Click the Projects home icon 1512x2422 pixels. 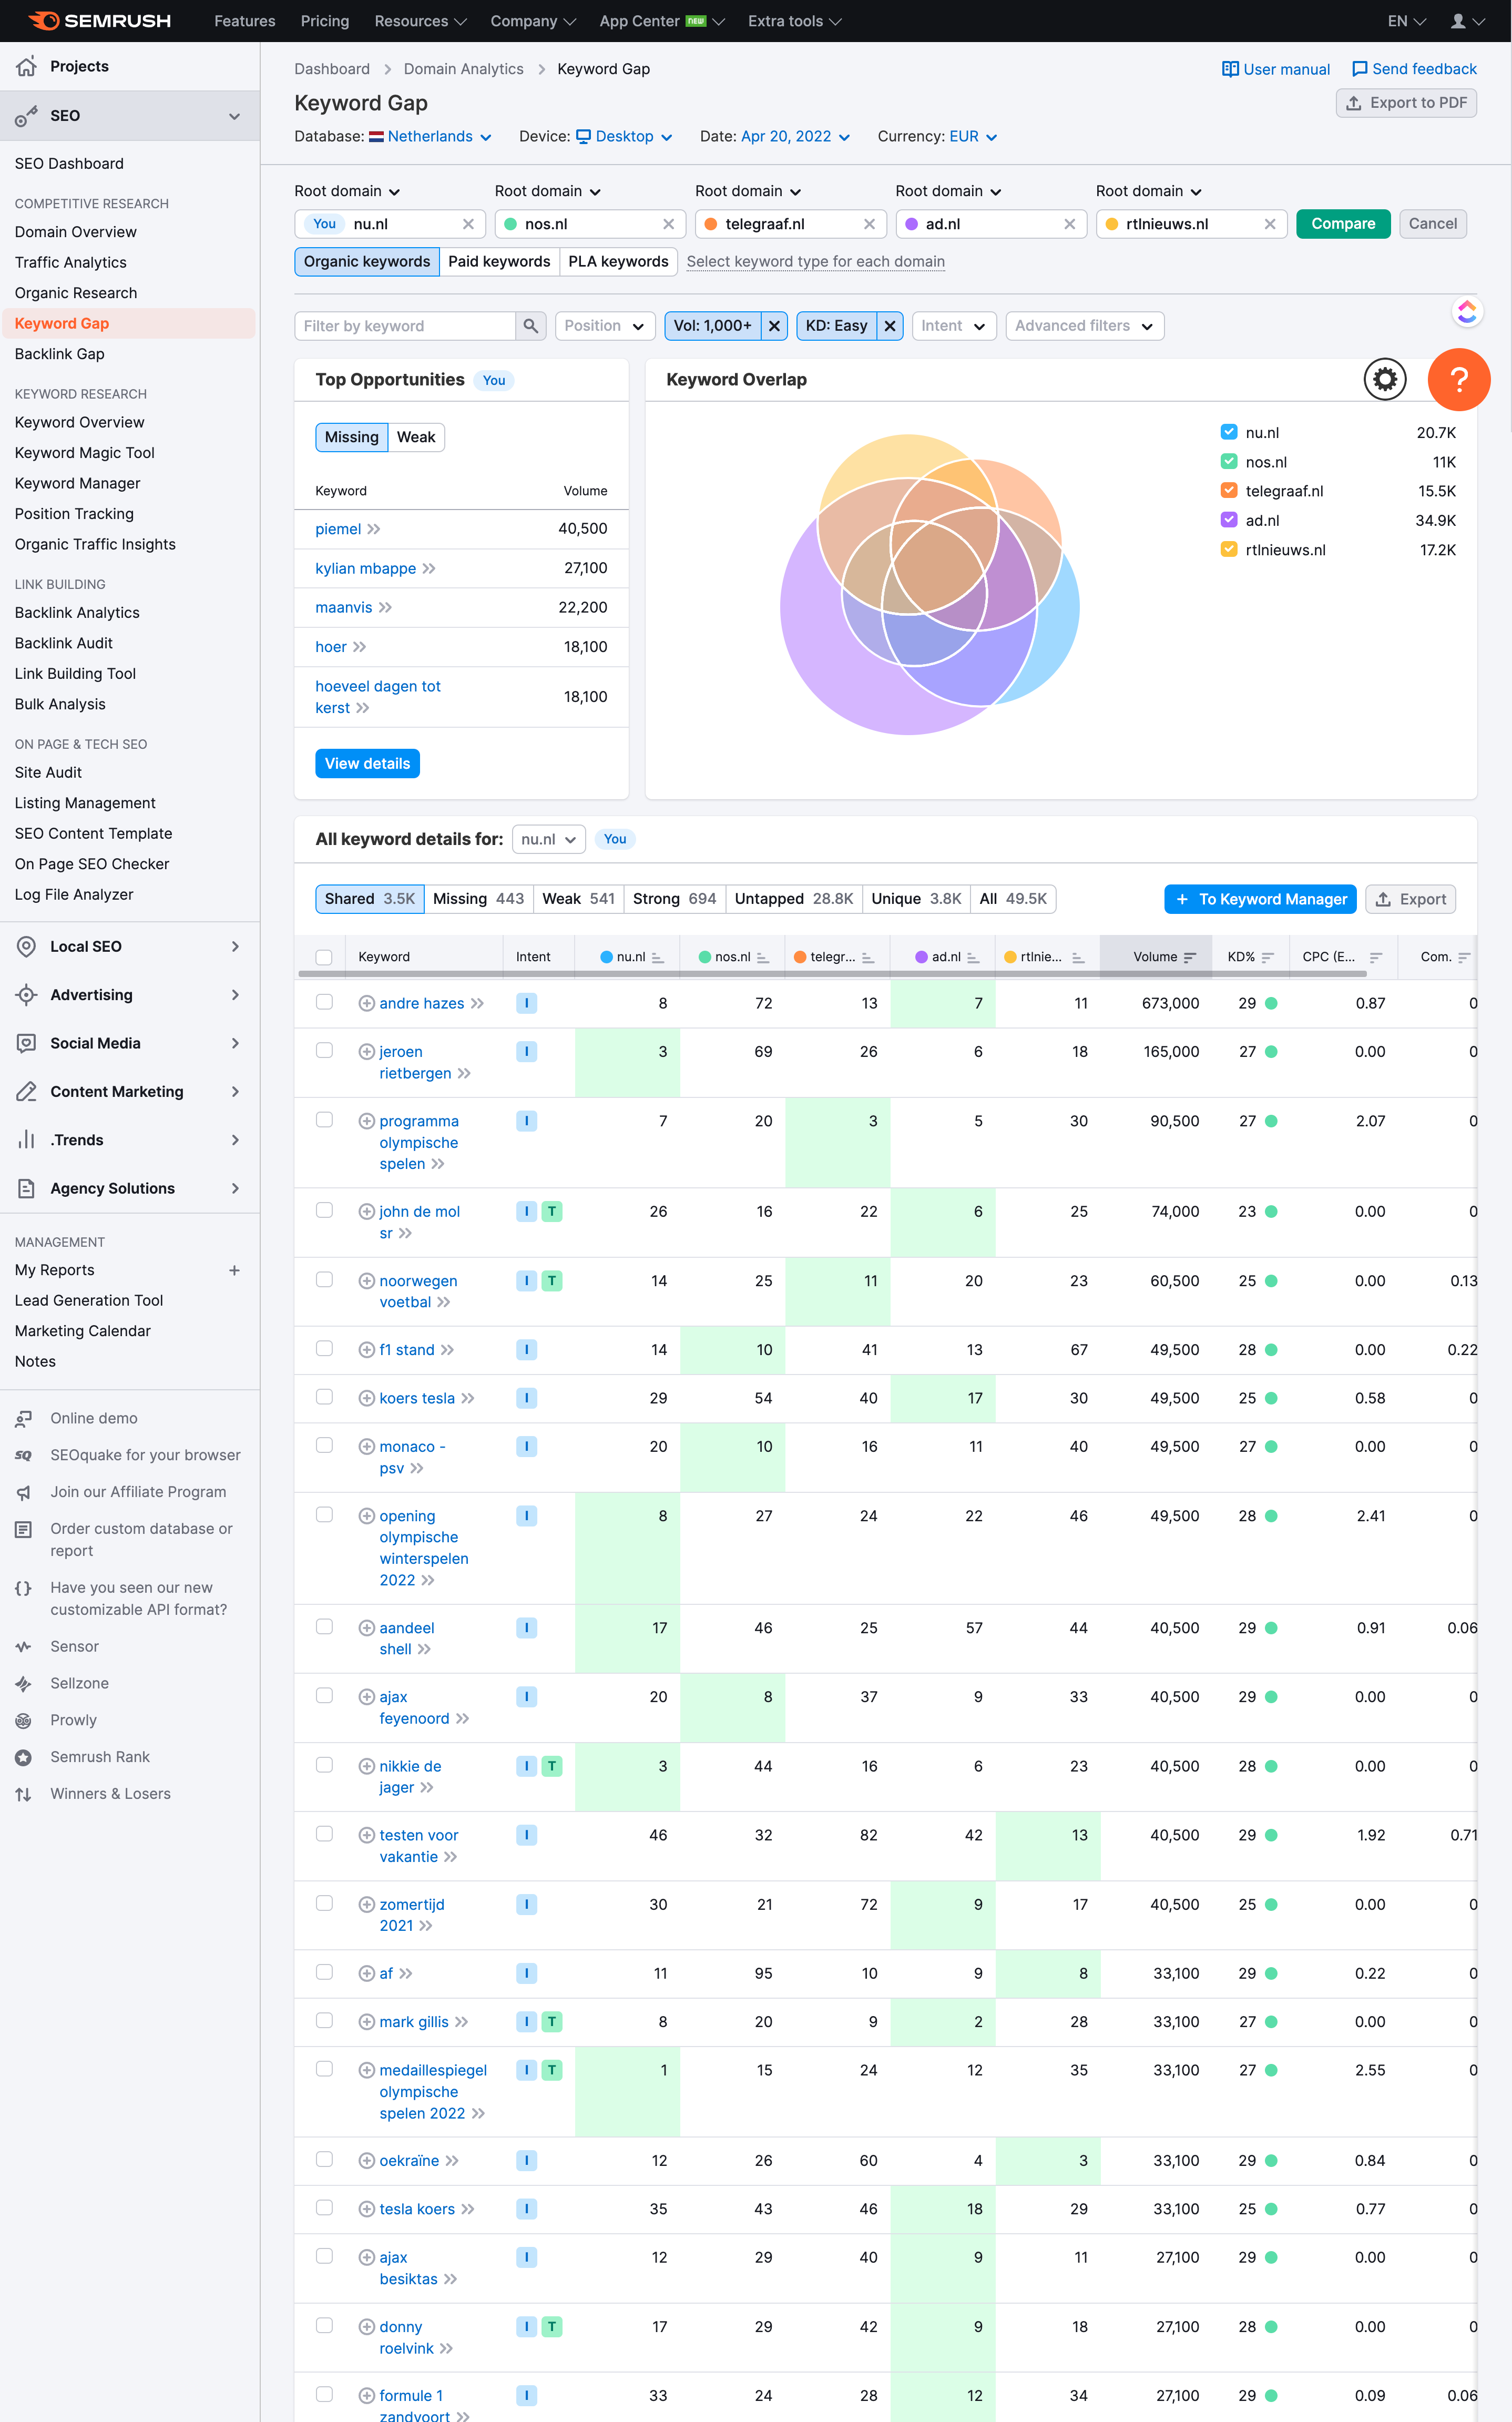[27, 66]
